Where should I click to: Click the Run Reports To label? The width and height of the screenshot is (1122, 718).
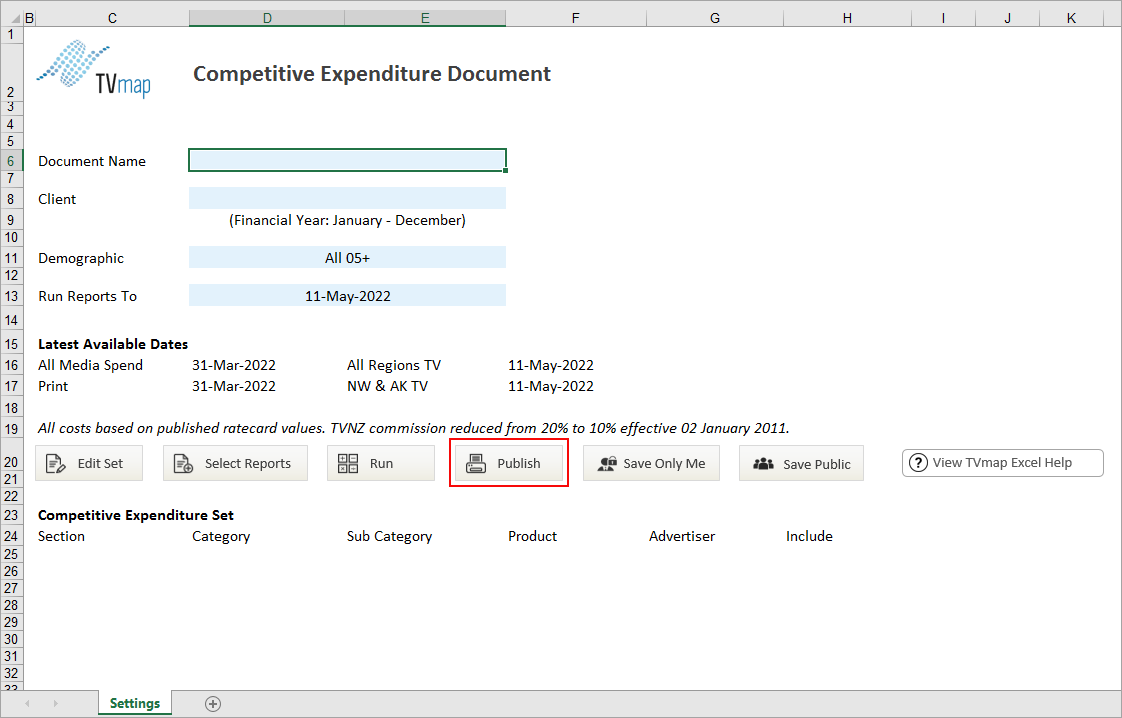tap(87, 296)
